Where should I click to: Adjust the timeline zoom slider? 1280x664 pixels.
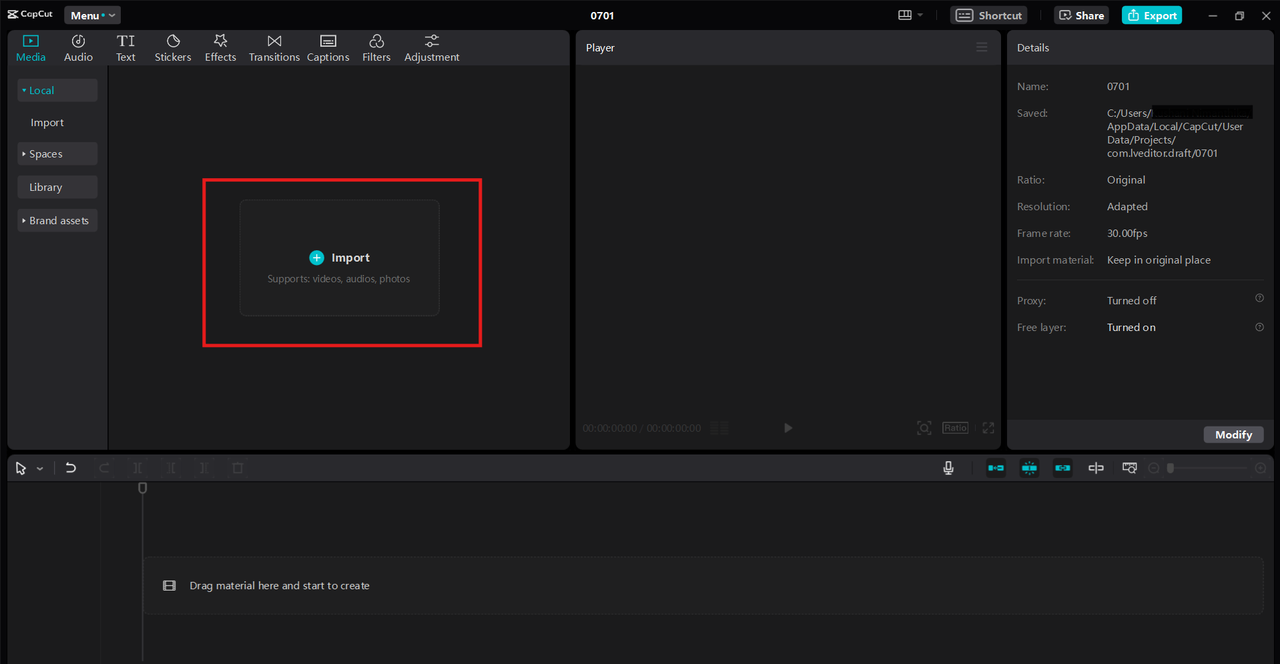point(1207,468)
